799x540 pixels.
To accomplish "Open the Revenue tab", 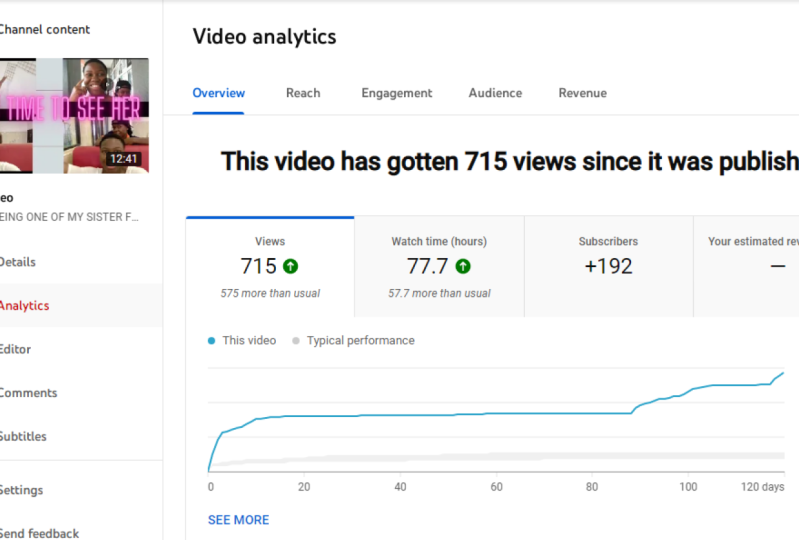I will (x=582, y=93).
